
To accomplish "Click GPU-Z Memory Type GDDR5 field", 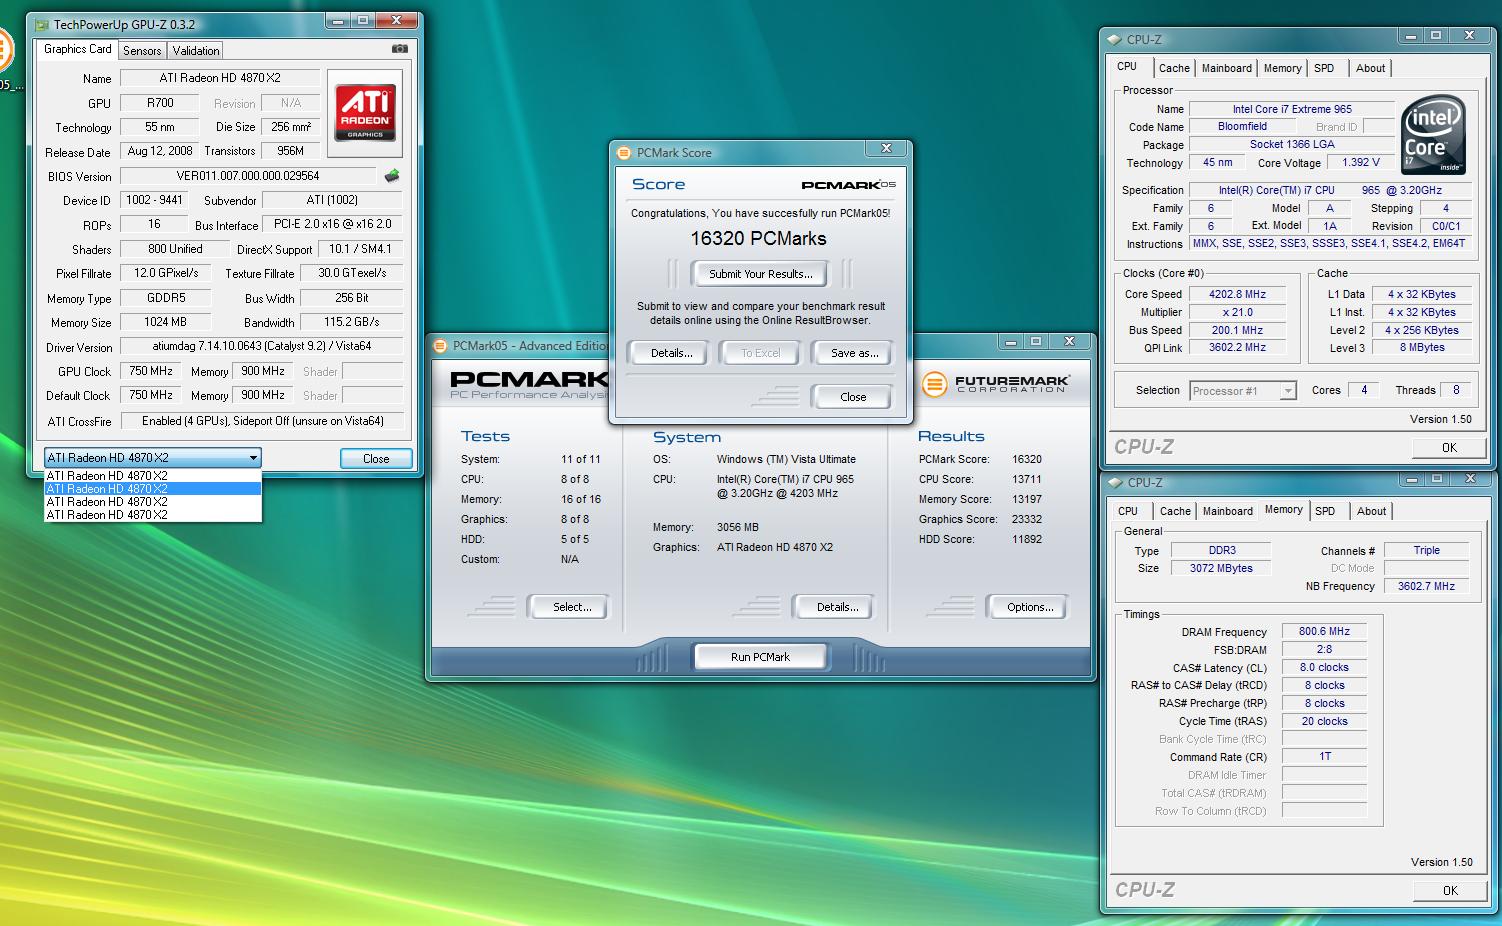I will coord(166,298).
